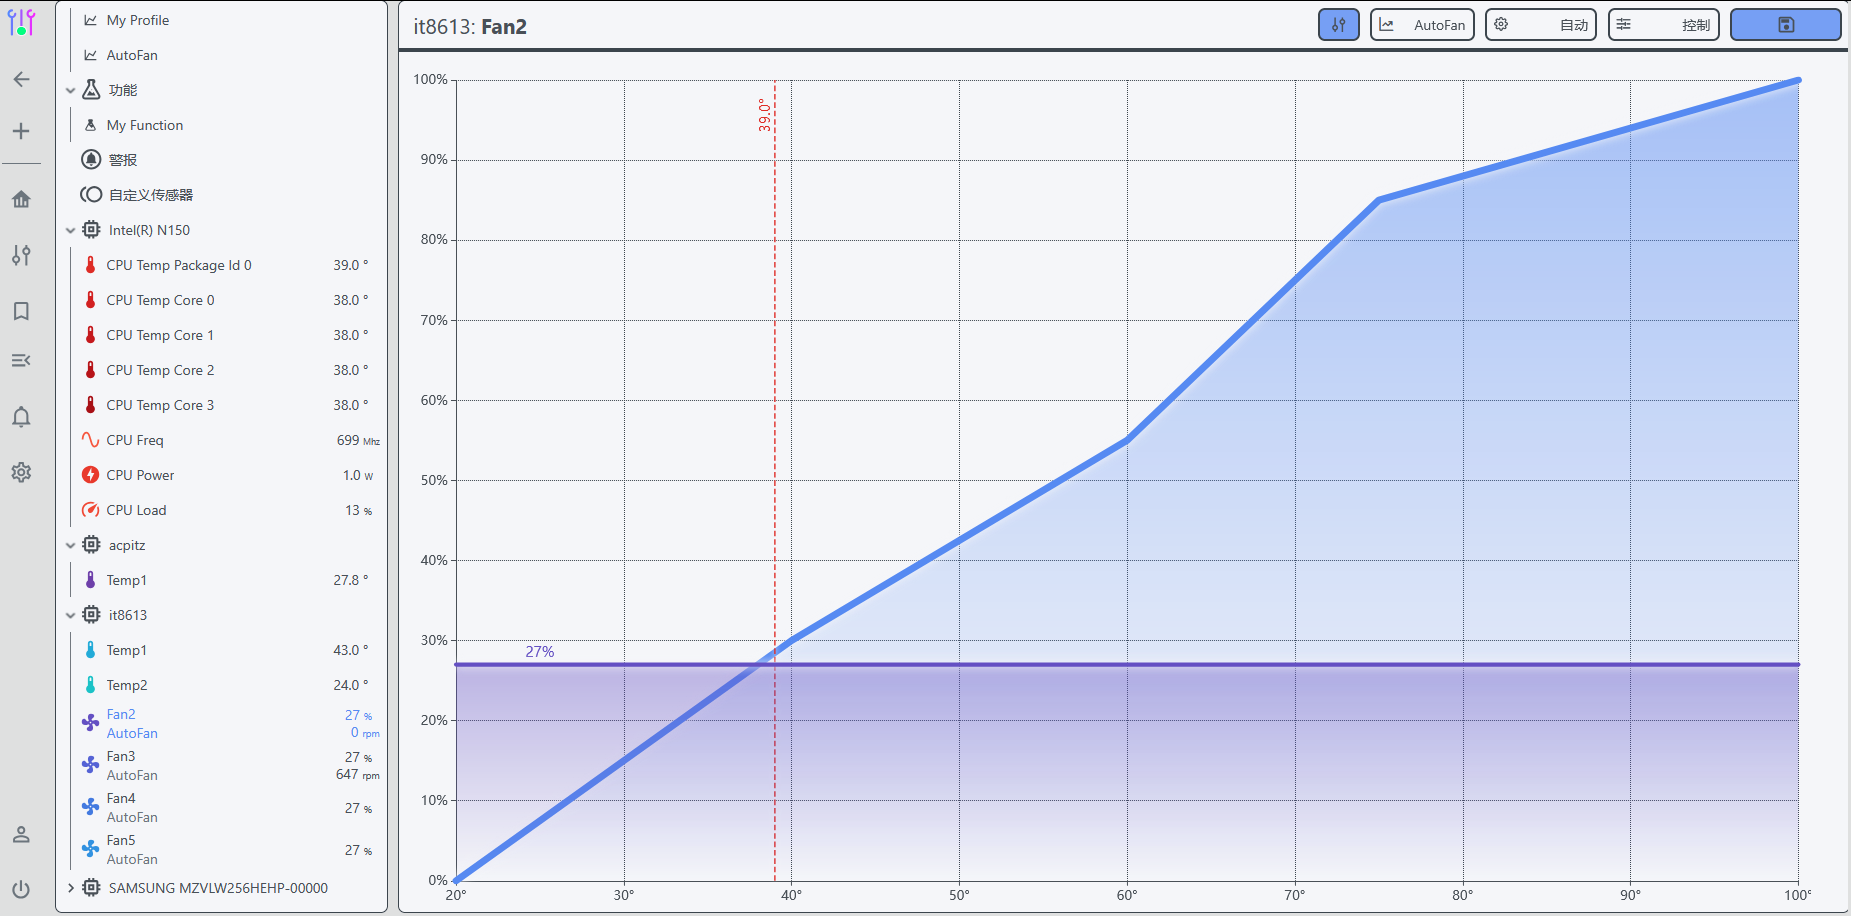Click the it8613 chip icon
Viewport: 1851px width, 916px height.
91,615
